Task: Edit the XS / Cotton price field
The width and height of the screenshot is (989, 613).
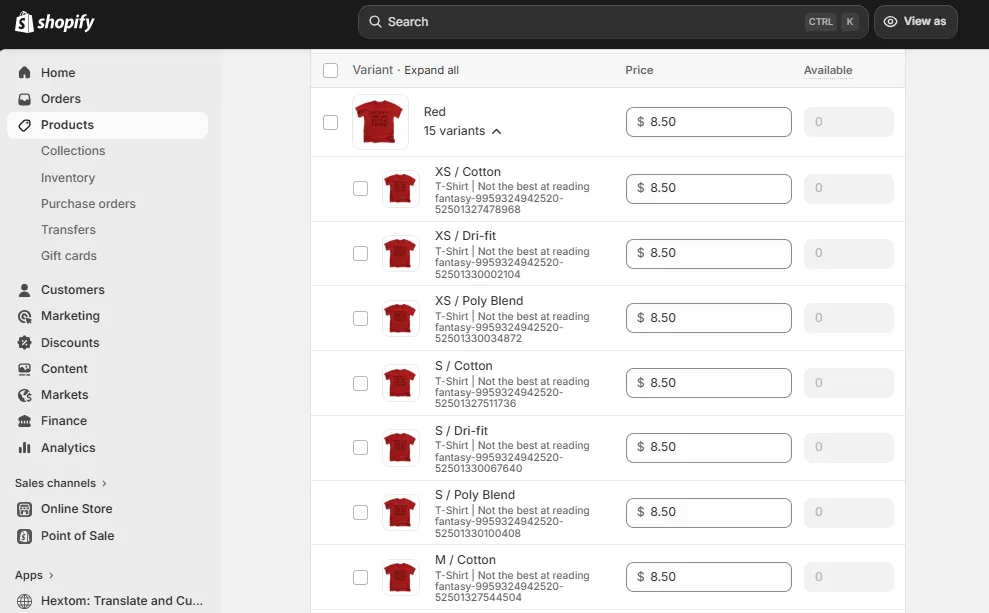Action: pyautogui.click(x=709, y=189)
